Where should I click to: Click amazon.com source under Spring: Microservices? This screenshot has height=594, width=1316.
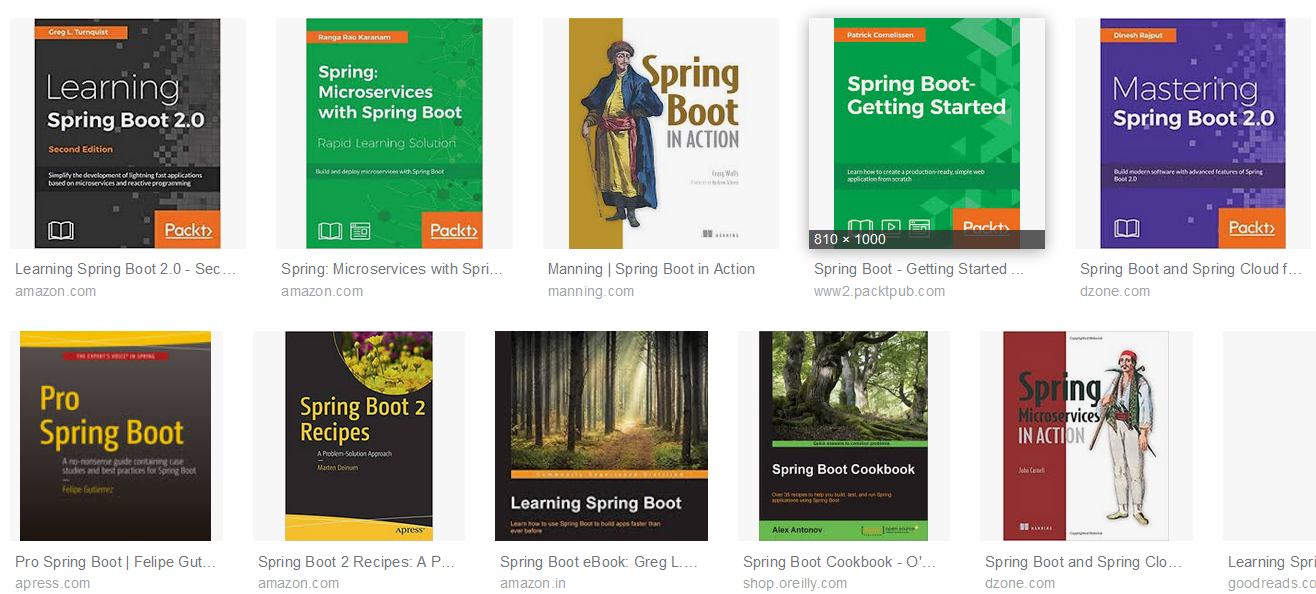pyautogui.click(x=322, y=291)
